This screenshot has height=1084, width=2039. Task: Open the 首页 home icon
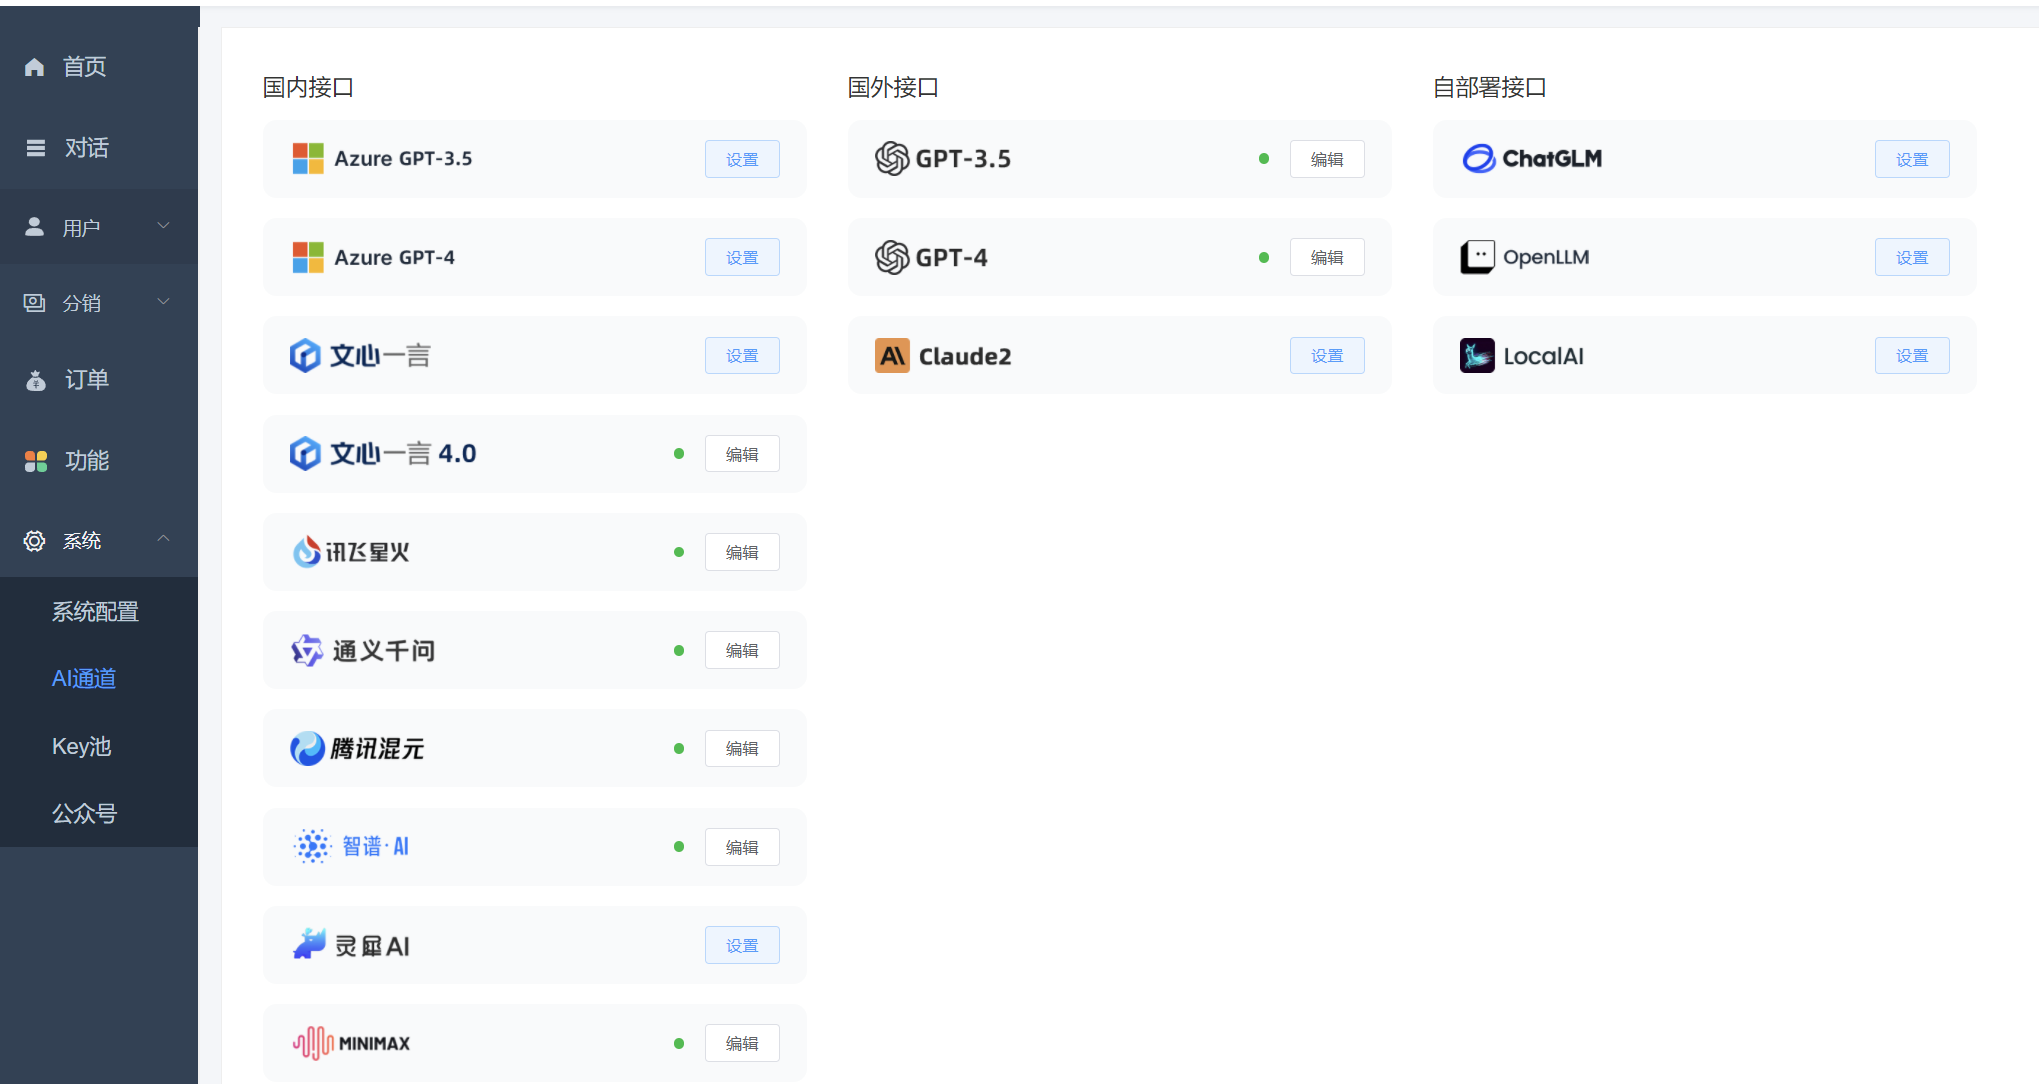(x=35, y=67)
